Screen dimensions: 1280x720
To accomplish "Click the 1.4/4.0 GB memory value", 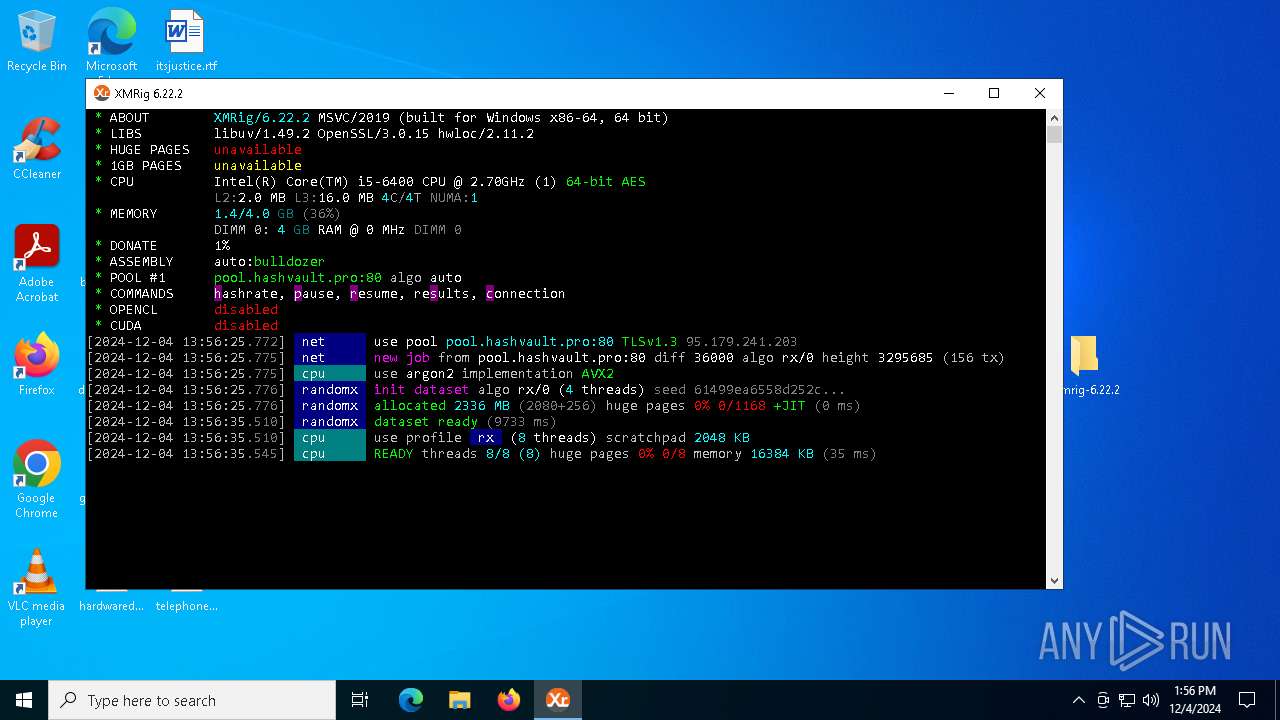I will tap(254, 214).
